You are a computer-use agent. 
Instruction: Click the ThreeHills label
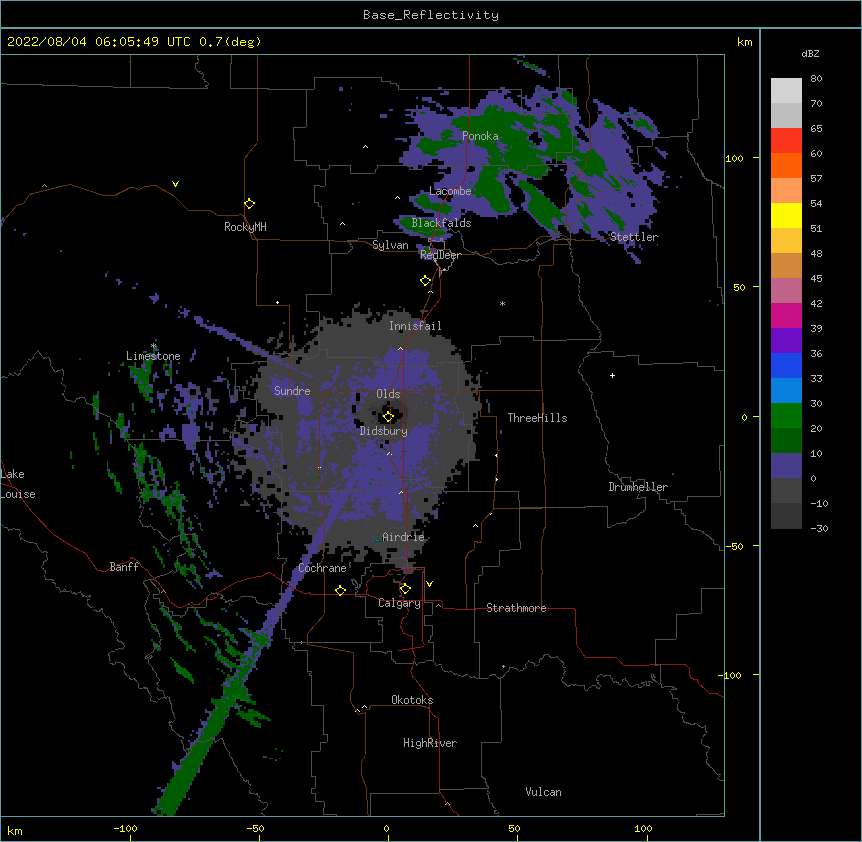point(537,418)
